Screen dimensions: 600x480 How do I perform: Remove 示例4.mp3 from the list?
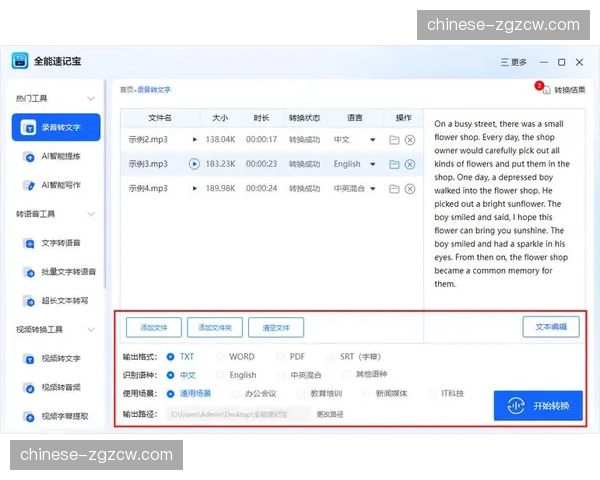coord(410,189)
